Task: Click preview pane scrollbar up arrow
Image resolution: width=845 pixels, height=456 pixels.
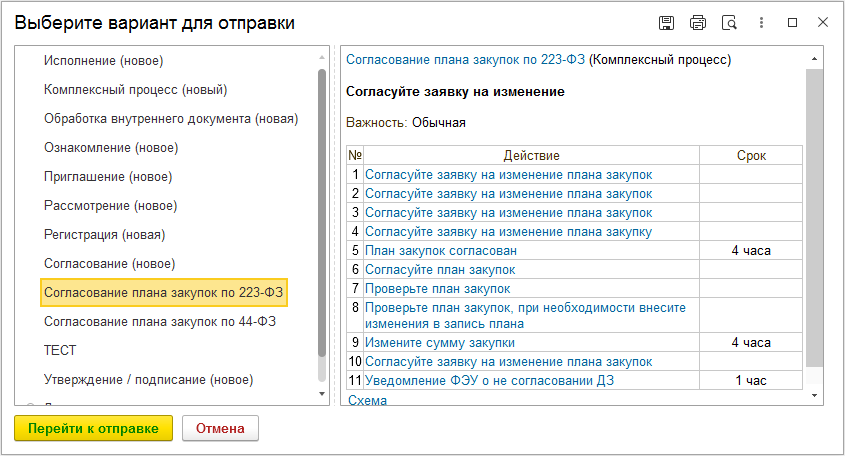Action: [814, 59]
